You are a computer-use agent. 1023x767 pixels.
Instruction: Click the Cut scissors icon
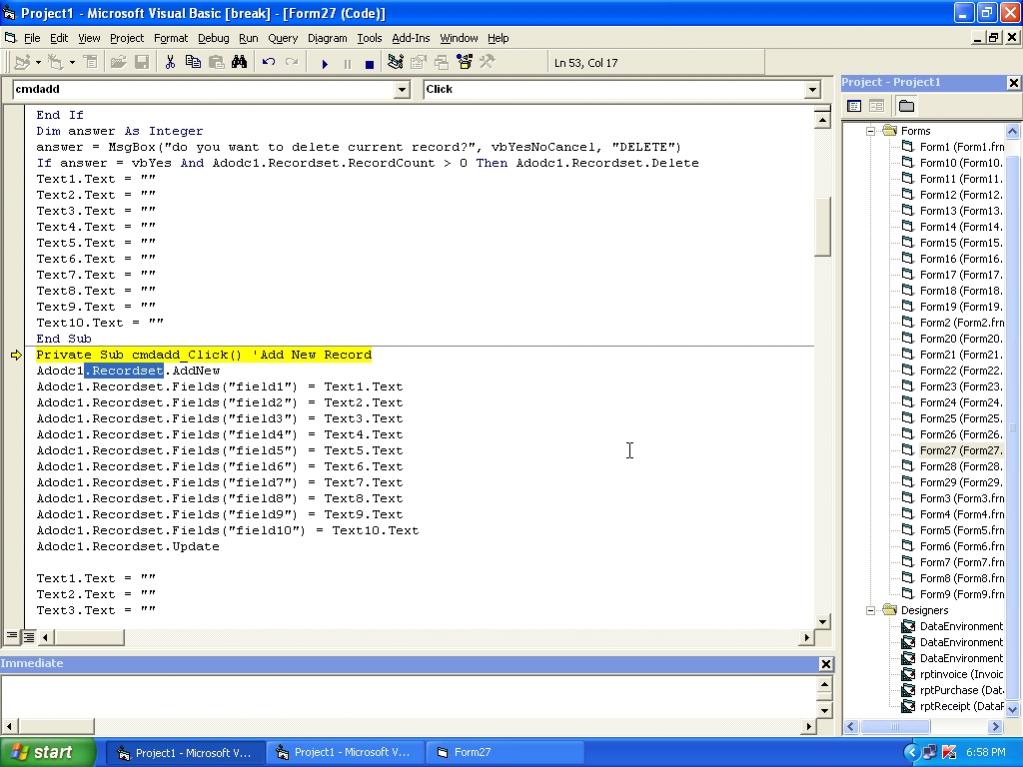pyautogui.click(x=170, y=62)
